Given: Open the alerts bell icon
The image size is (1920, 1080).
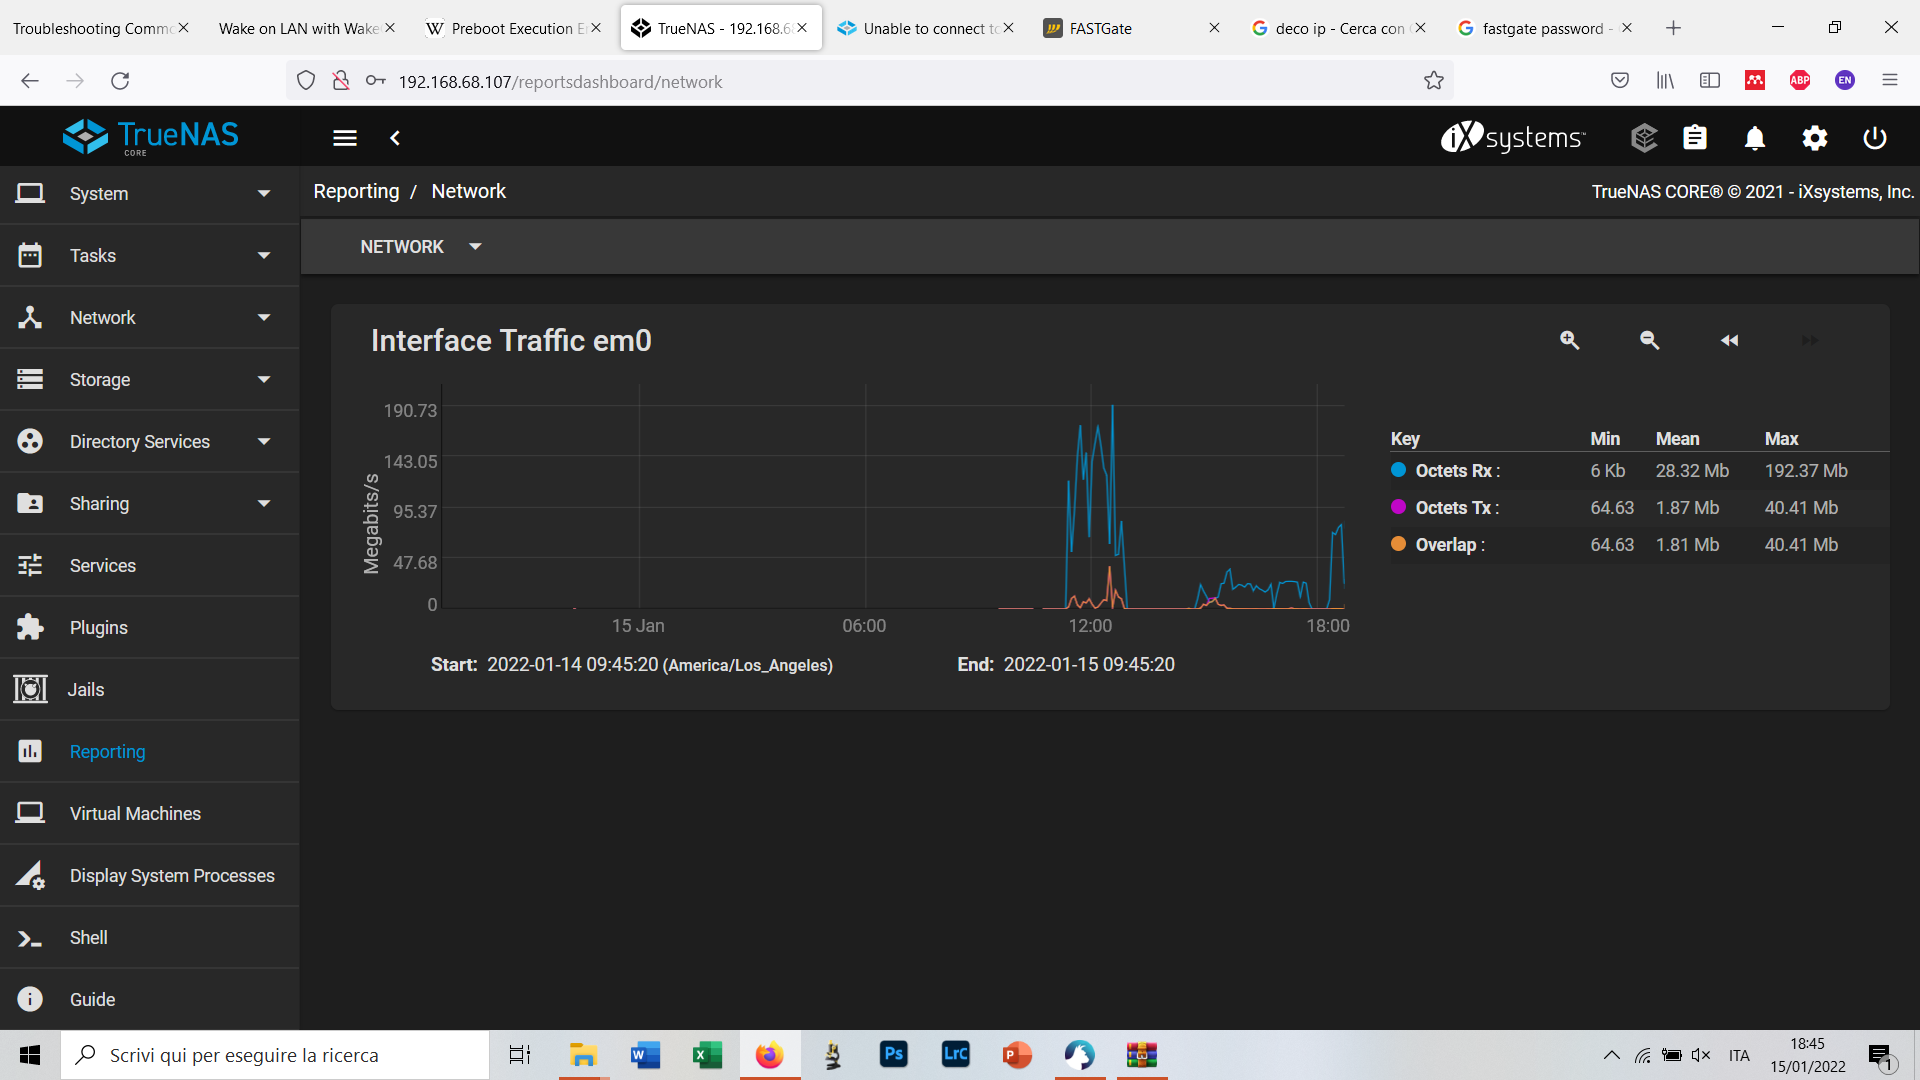Looking at the screenshot, I should tap(1754, 138).
